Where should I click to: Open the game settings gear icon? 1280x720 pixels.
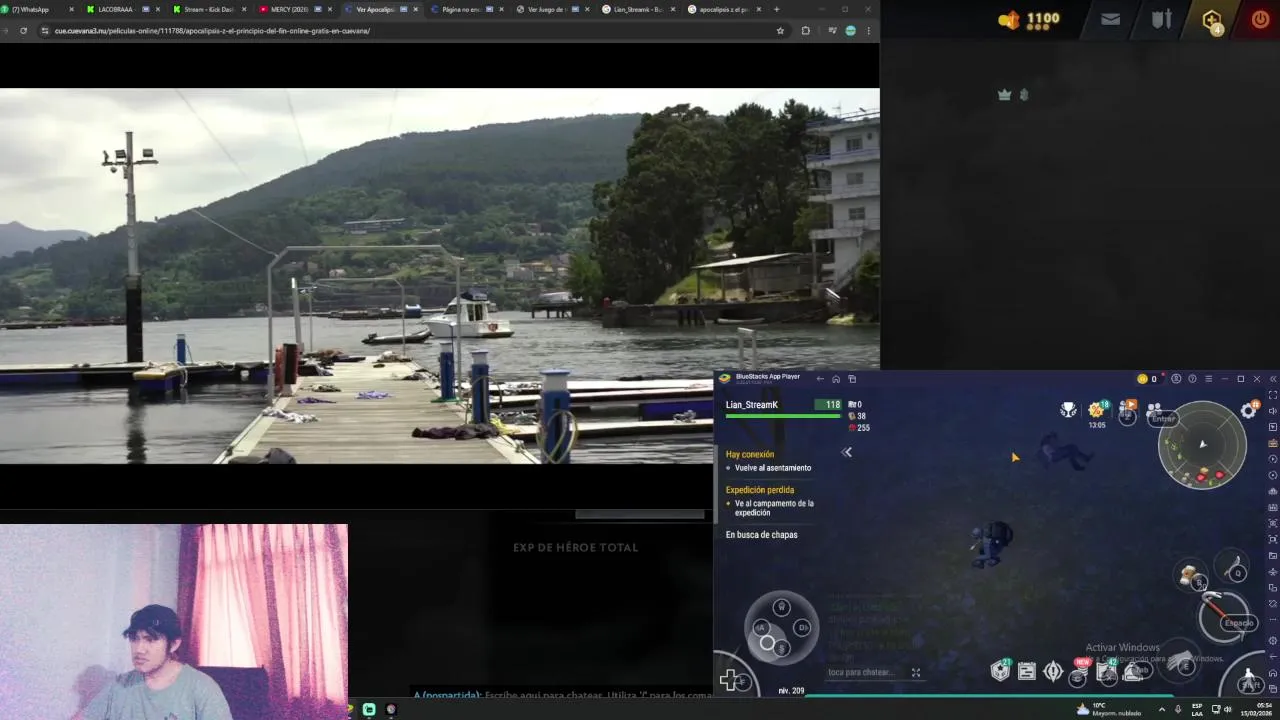(x=1249, y=410)
